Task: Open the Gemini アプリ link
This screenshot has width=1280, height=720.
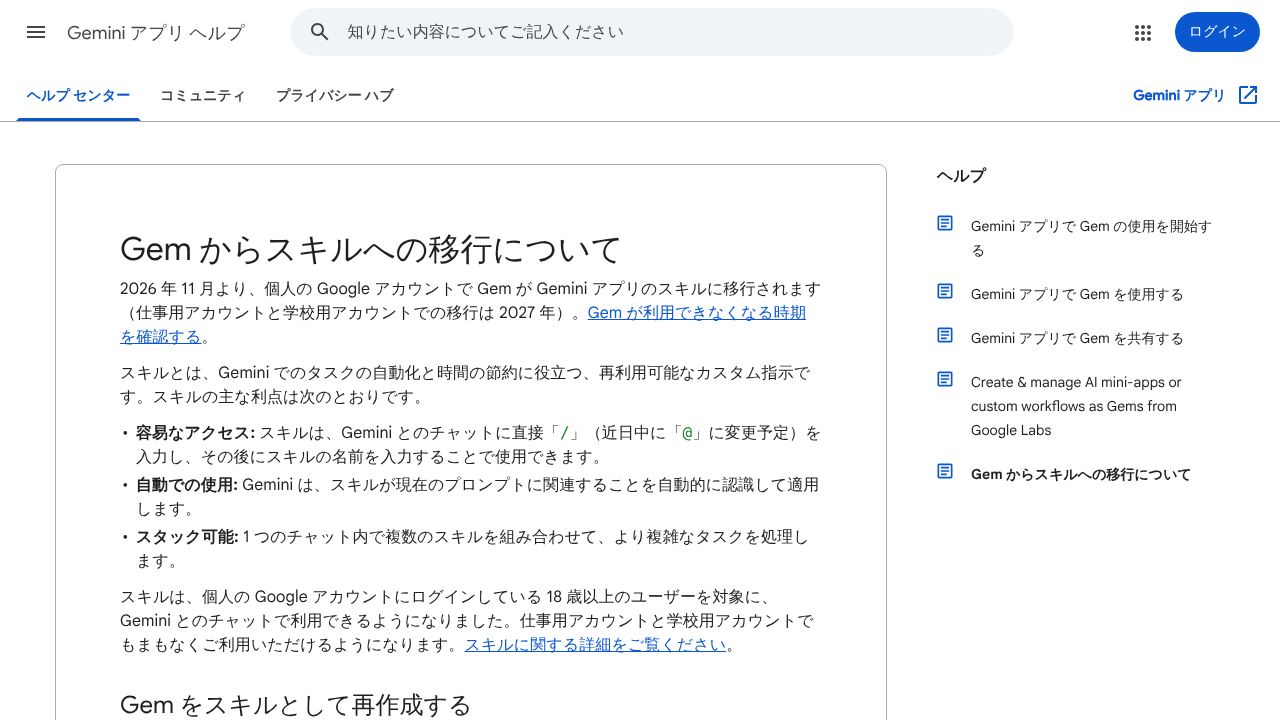Action: coord(1179,95)
